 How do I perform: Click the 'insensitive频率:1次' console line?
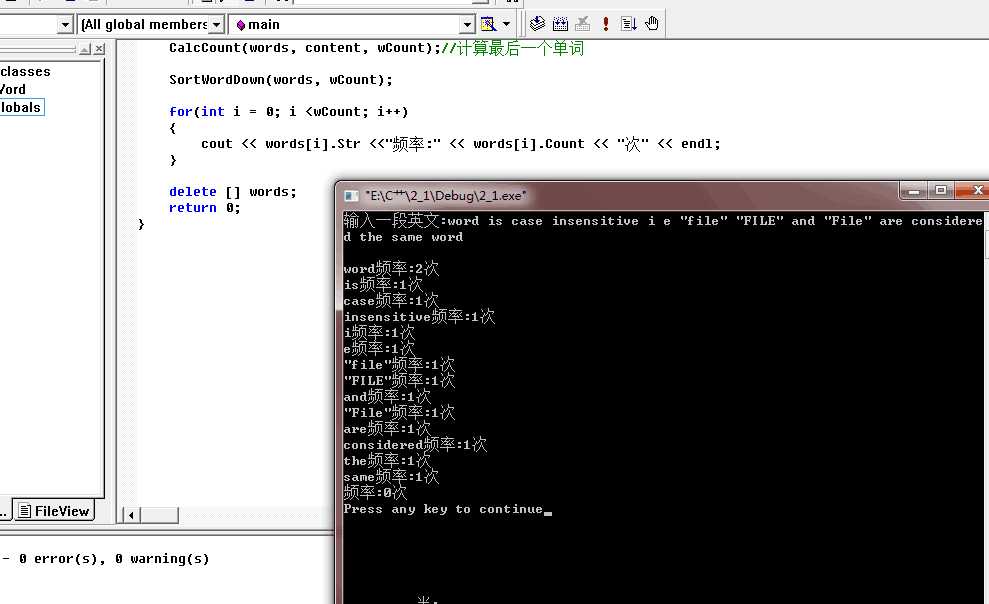(x=419, y=317)
